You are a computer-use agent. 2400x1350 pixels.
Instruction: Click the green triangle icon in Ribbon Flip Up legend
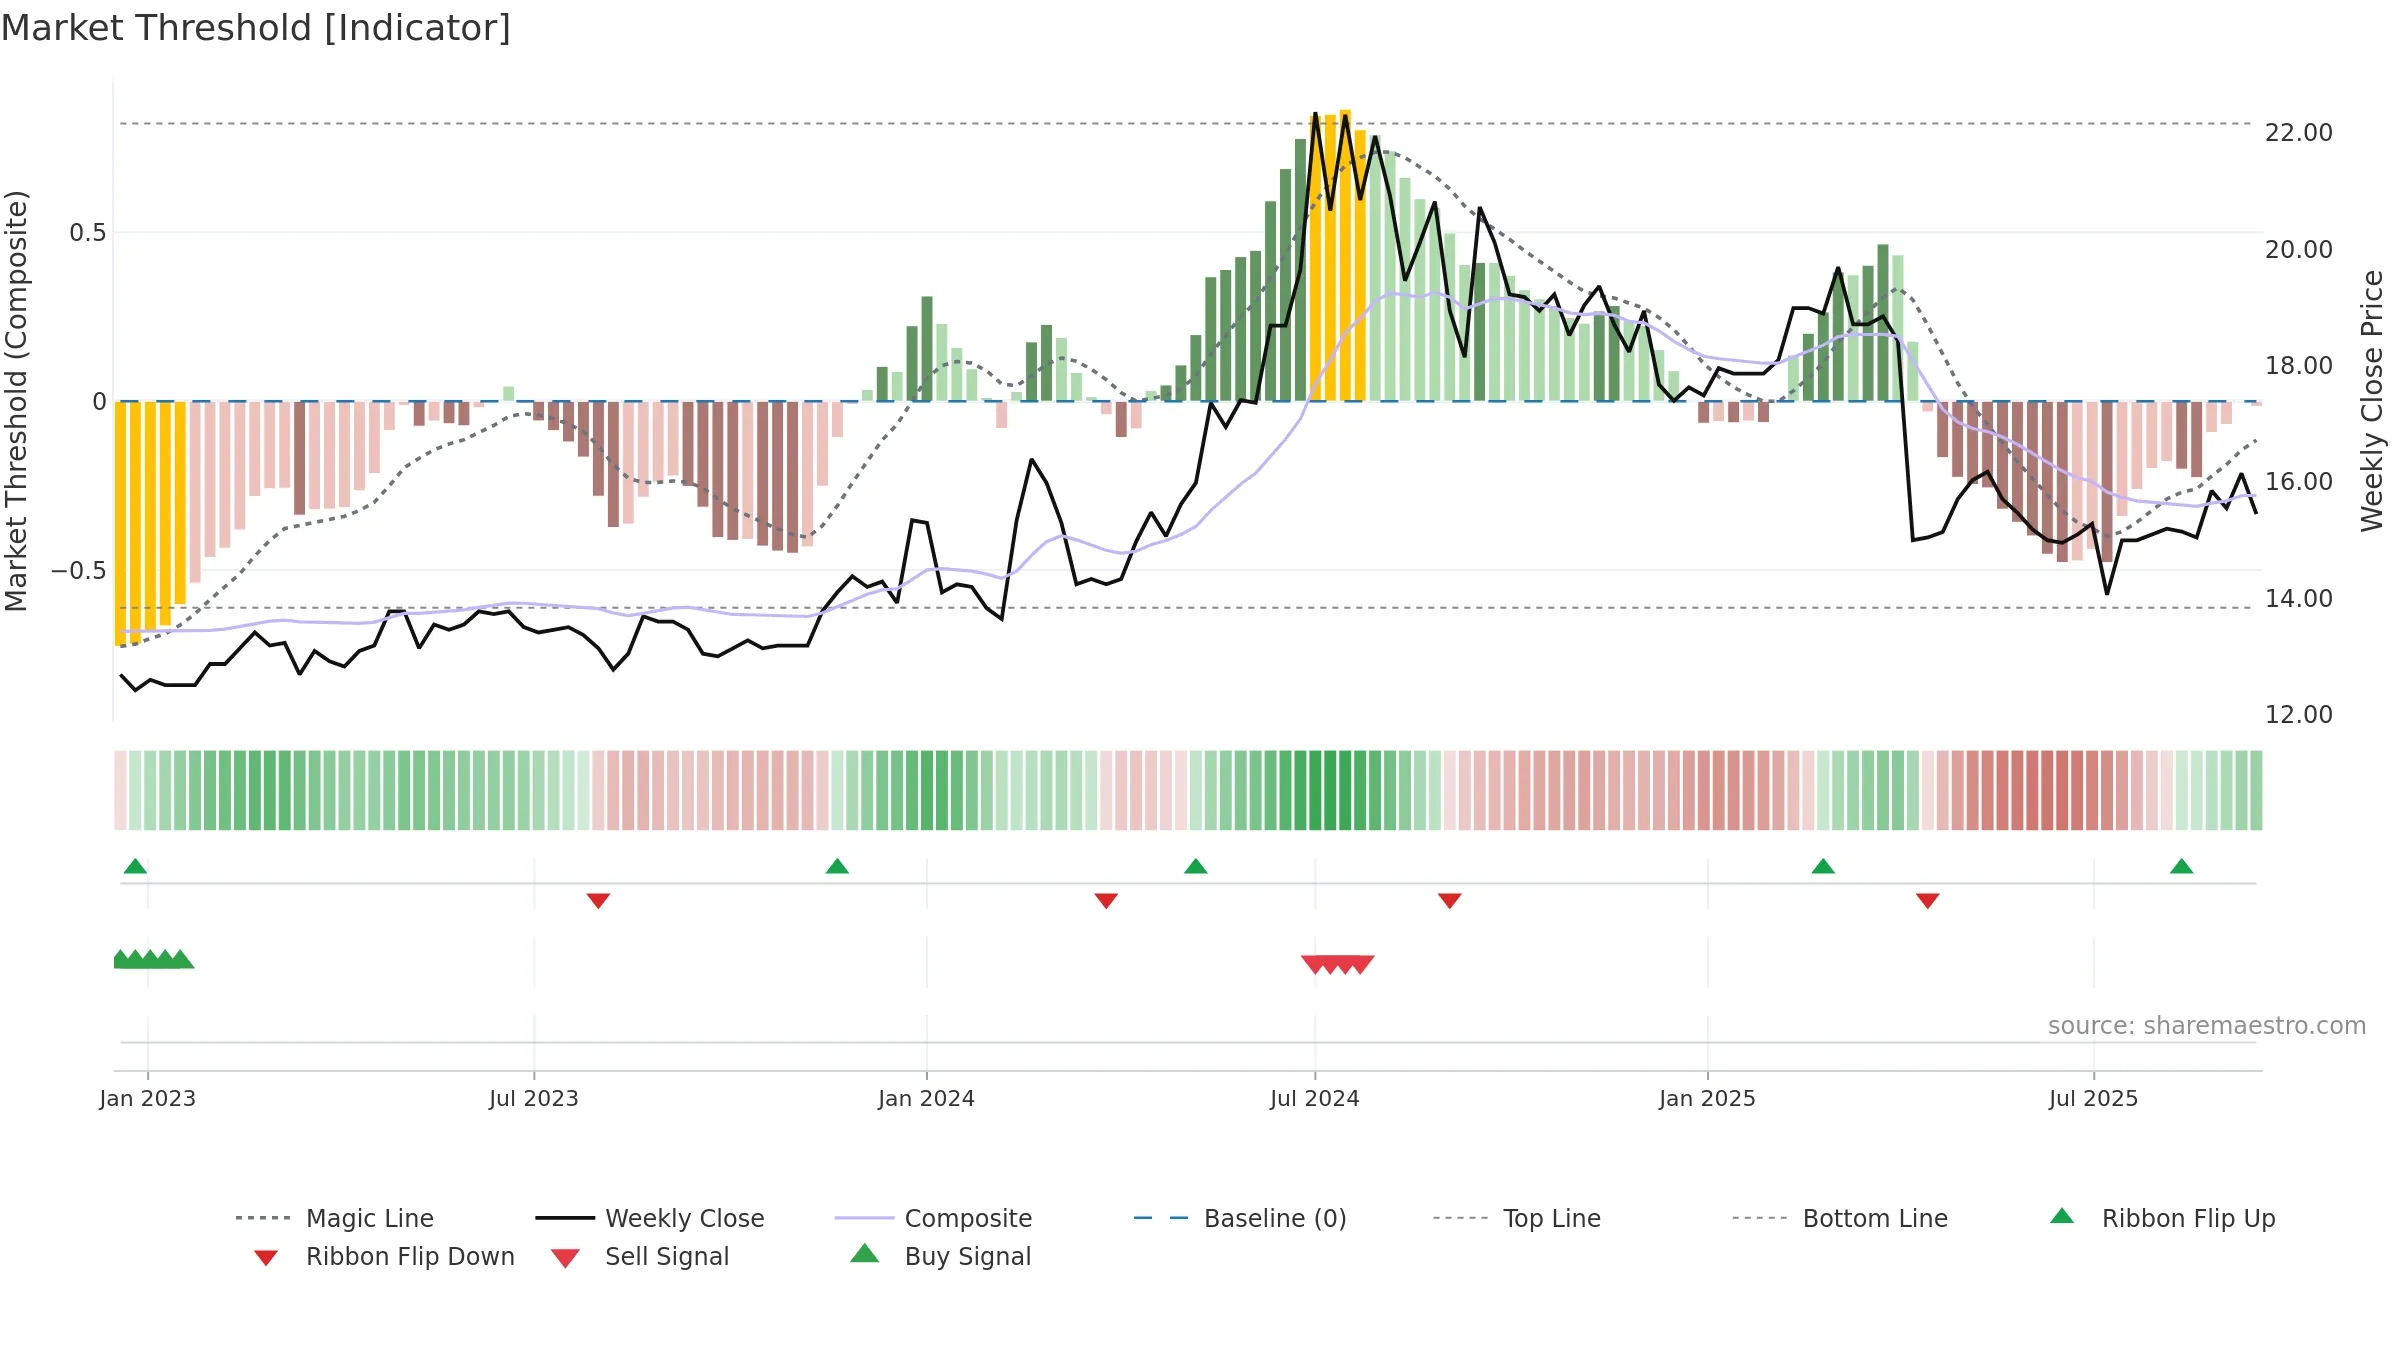[2062, 1216]
